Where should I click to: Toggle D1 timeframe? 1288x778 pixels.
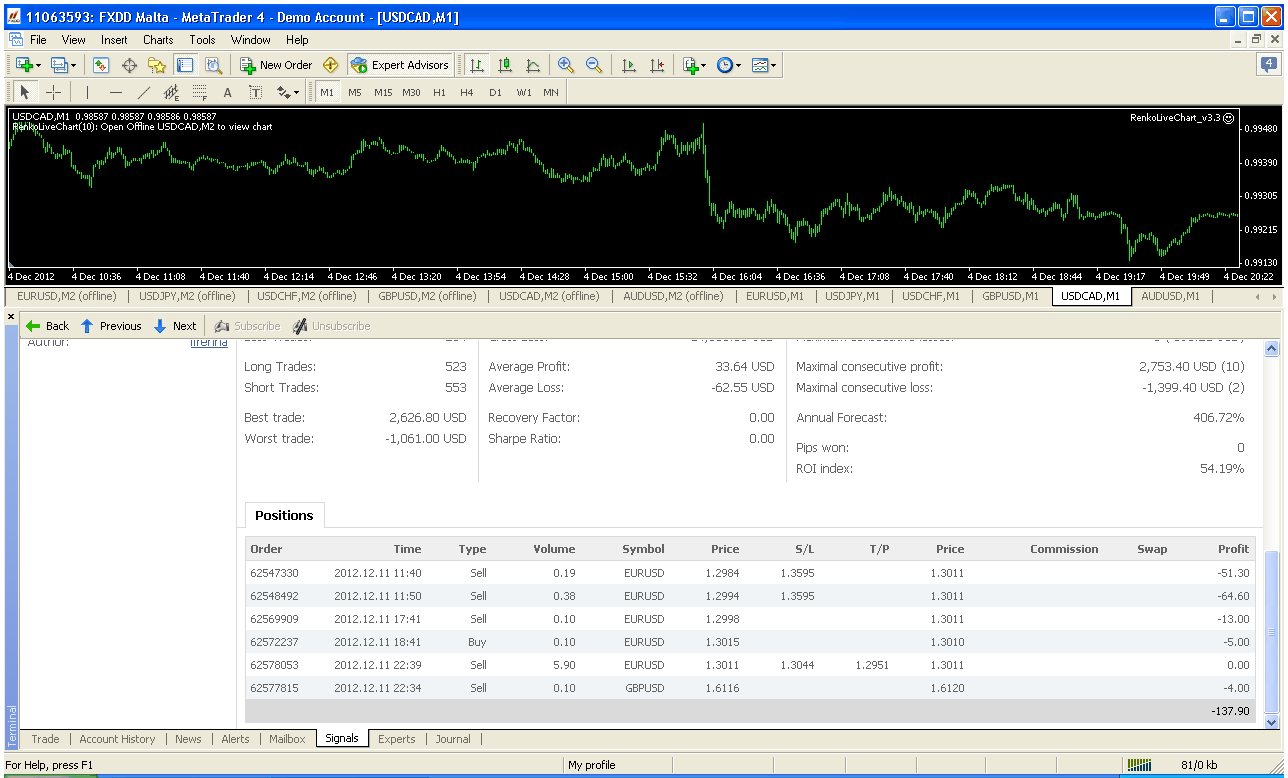[x=495, y=92]
